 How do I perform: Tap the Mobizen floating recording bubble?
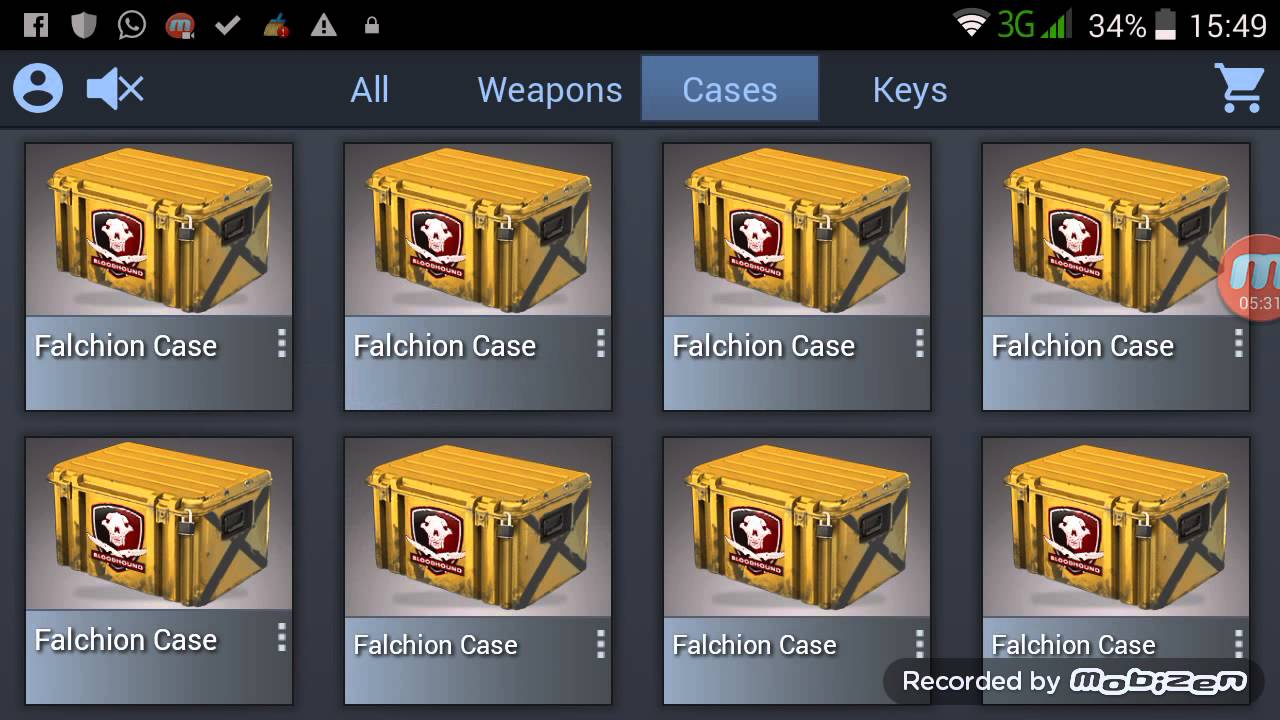click(x=1250, y=278)
